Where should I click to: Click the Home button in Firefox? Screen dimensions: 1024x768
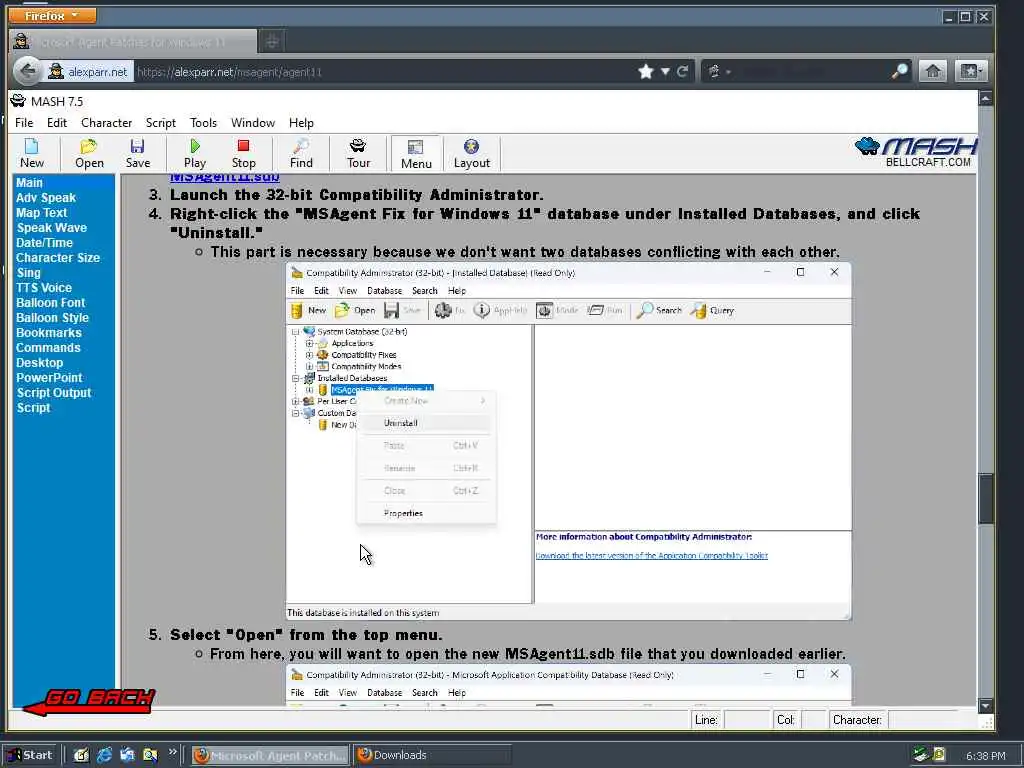tap(933, 71)
